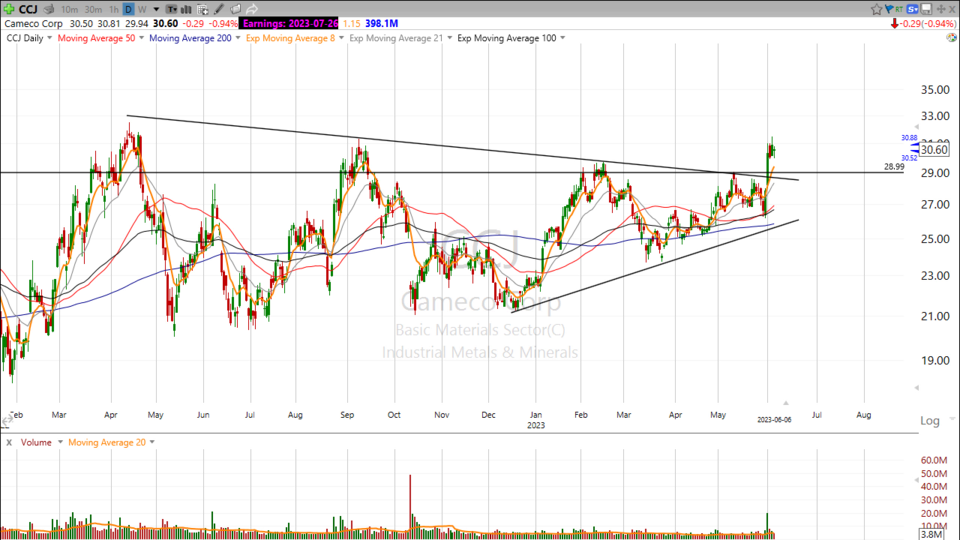Click the 3.8M volume axis label
Screen dimensions: 960x540
[931, 534]
